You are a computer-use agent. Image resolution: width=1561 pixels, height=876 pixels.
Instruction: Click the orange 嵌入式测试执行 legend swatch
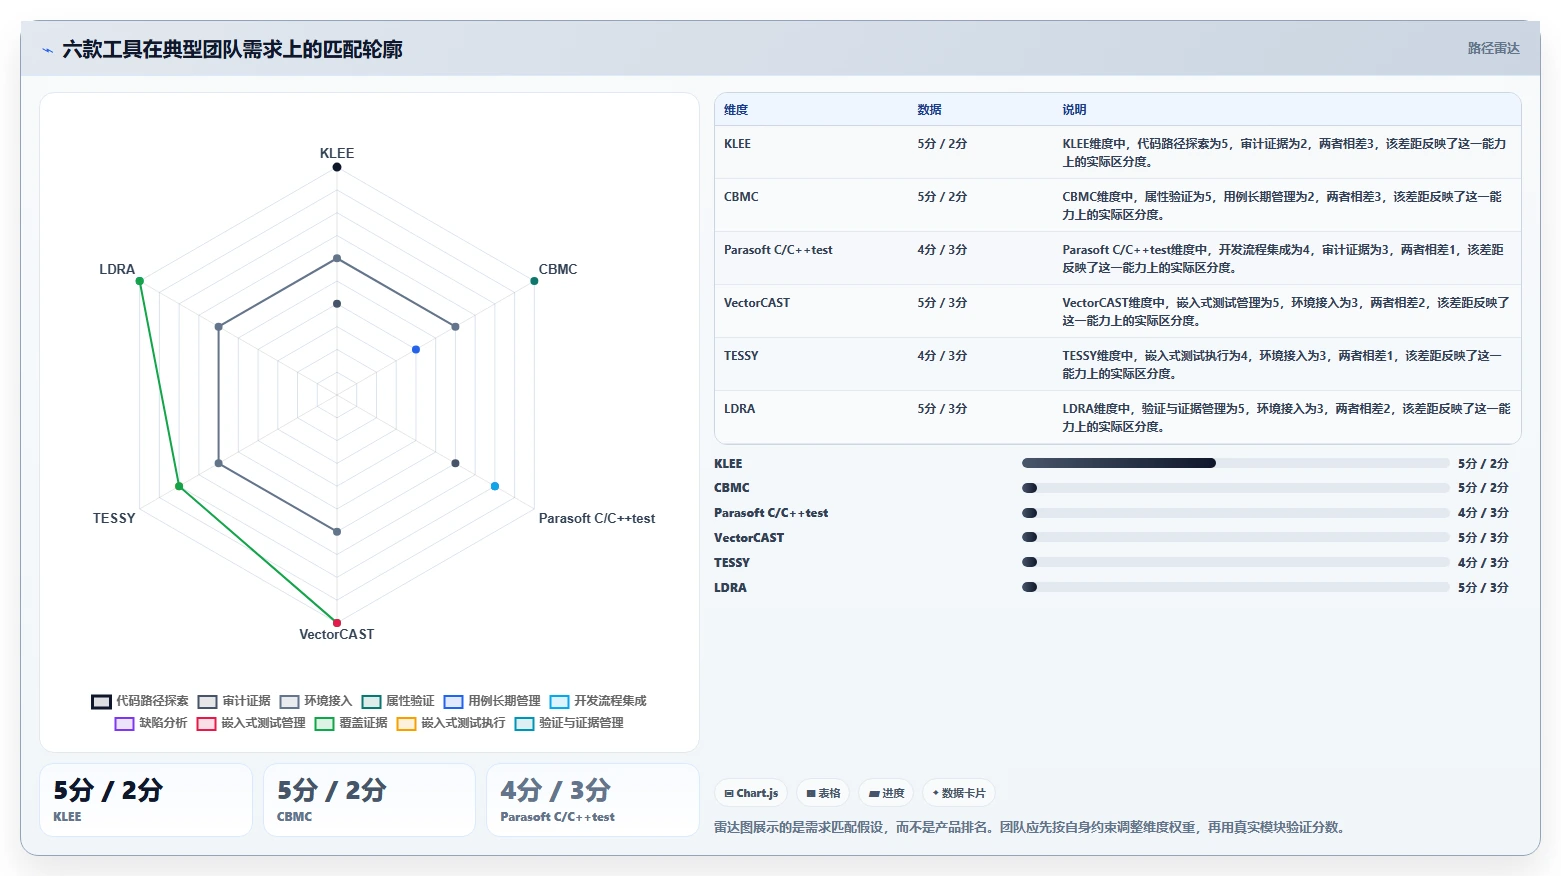pos(406,724)
